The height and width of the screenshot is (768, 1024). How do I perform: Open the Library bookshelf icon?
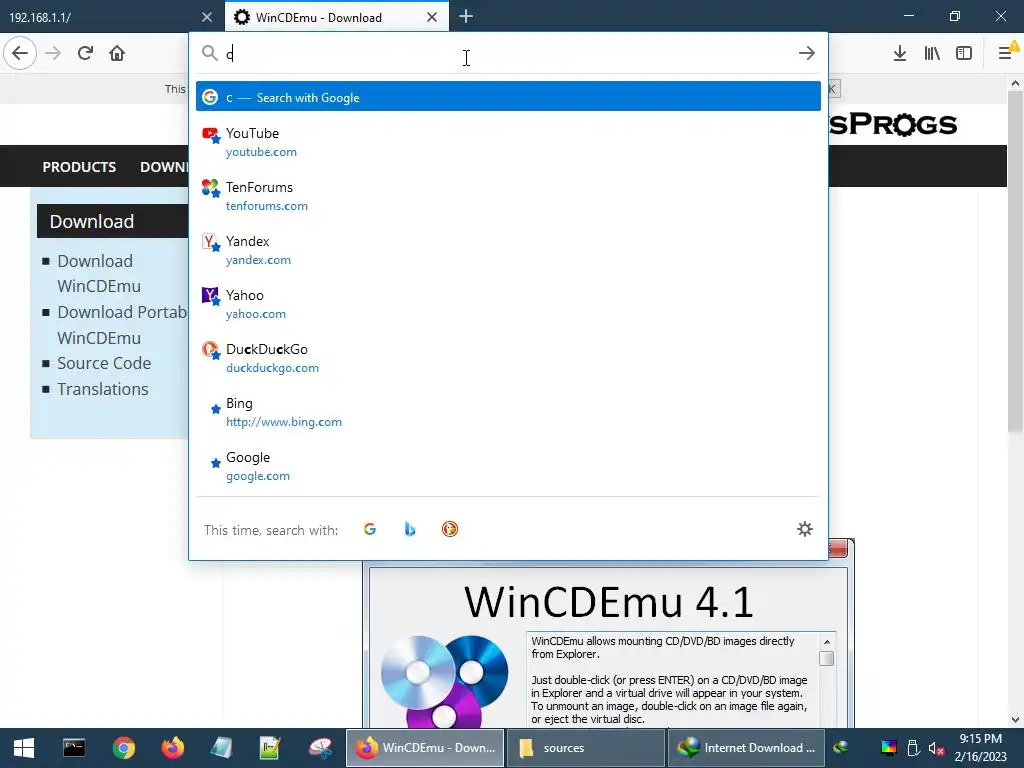click(x=932, y=53)
